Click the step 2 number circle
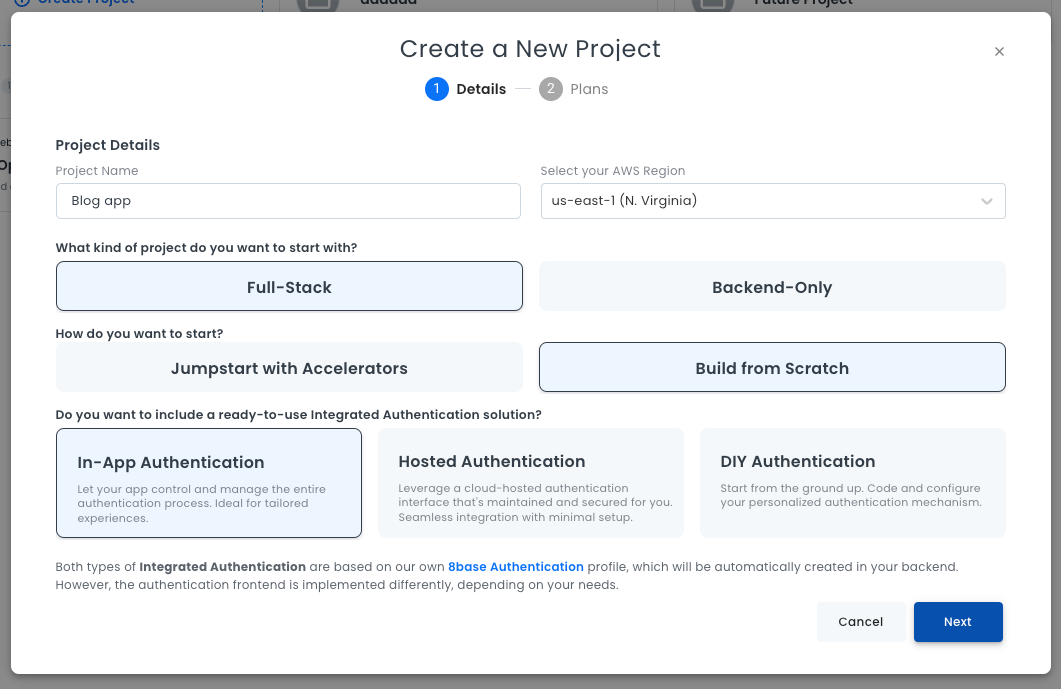The width and height of the screenshot is (1061, 689). pos(550,89)
